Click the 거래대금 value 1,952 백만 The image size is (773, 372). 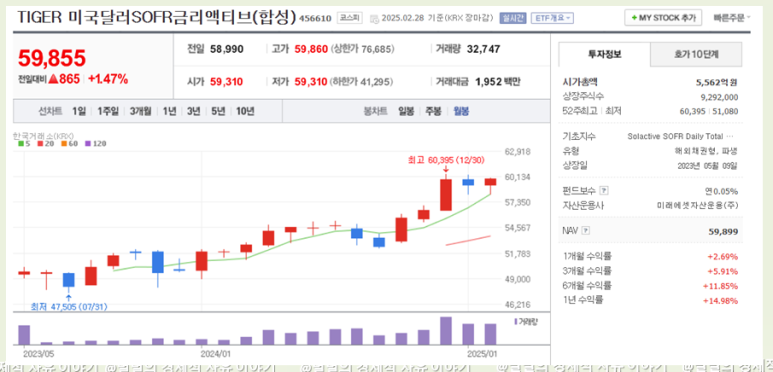coord(497,81)
